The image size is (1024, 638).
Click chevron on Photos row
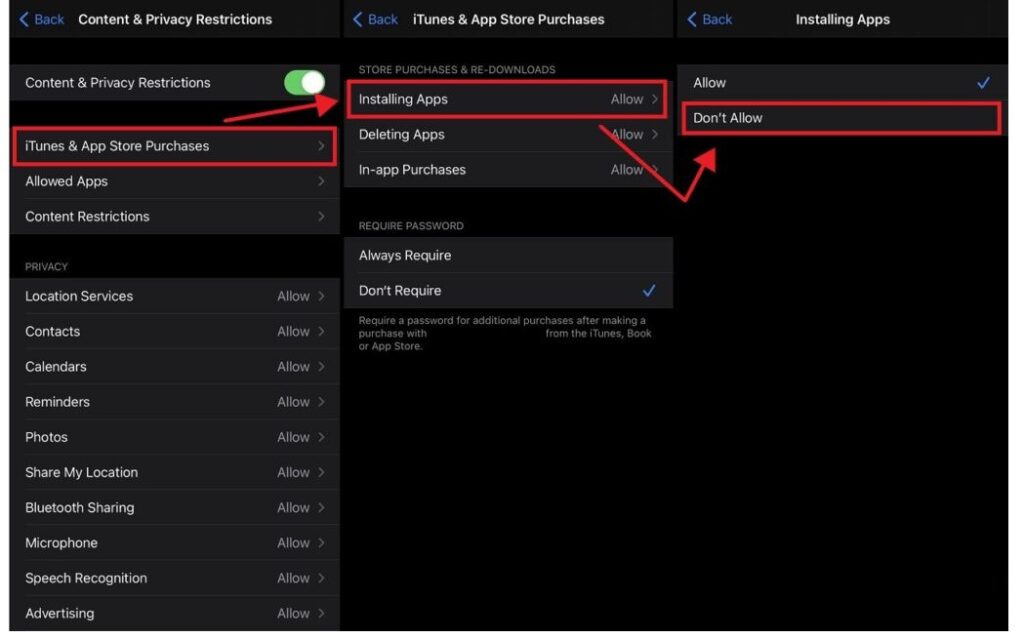tap(321, 438)
